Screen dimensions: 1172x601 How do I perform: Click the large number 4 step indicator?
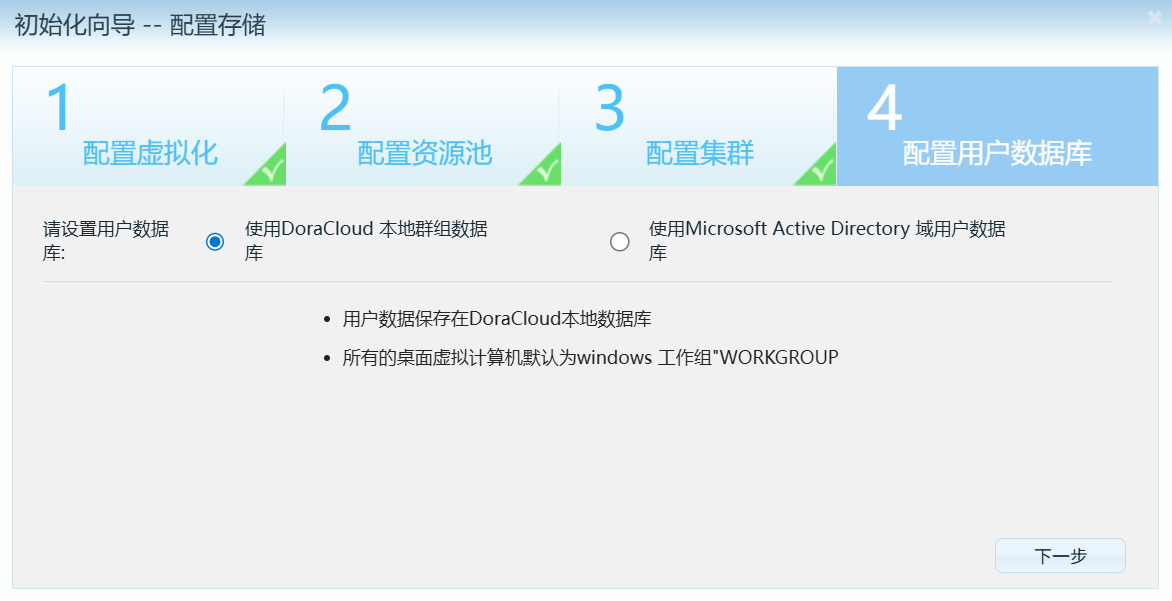pyautogui.click(x=885, y=108)
